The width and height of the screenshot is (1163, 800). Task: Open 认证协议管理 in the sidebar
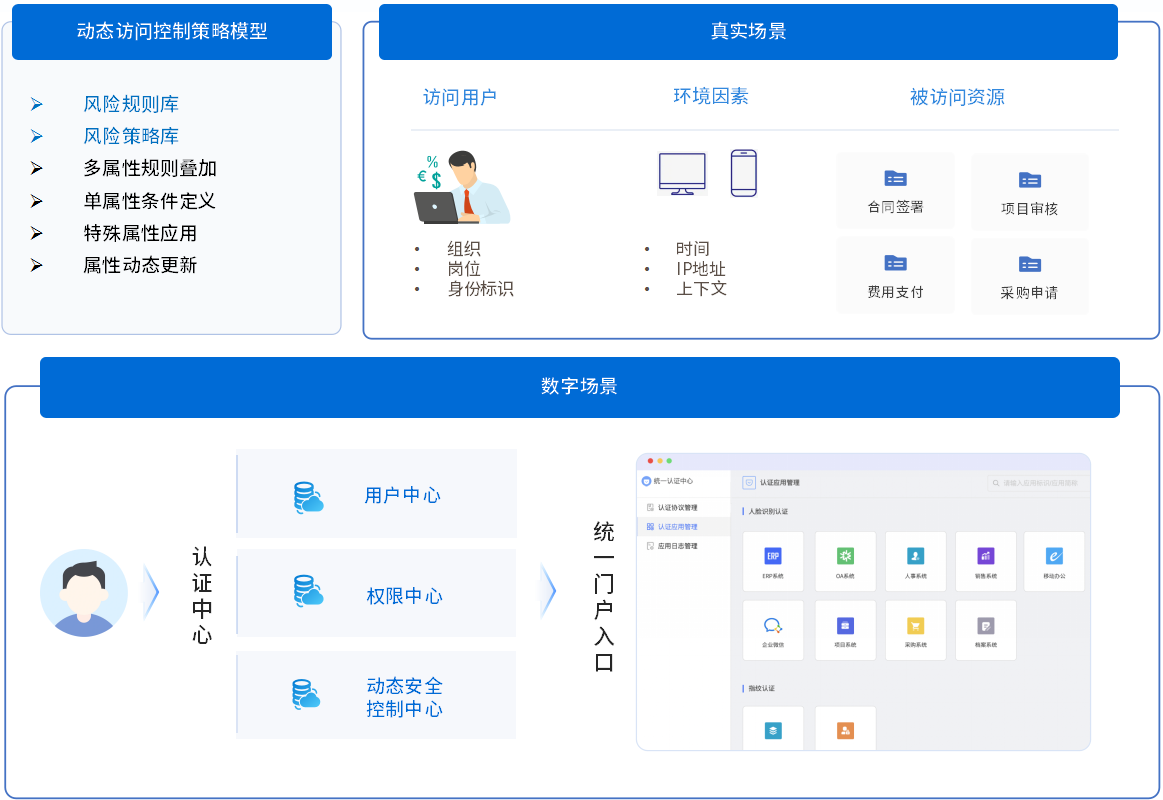click(677, 508)
